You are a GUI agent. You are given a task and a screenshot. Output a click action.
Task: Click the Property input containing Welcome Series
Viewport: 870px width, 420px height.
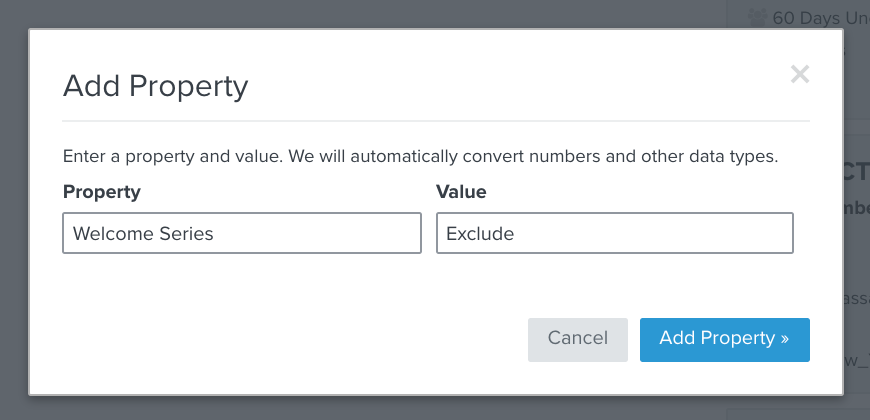[x=242, y=233]
